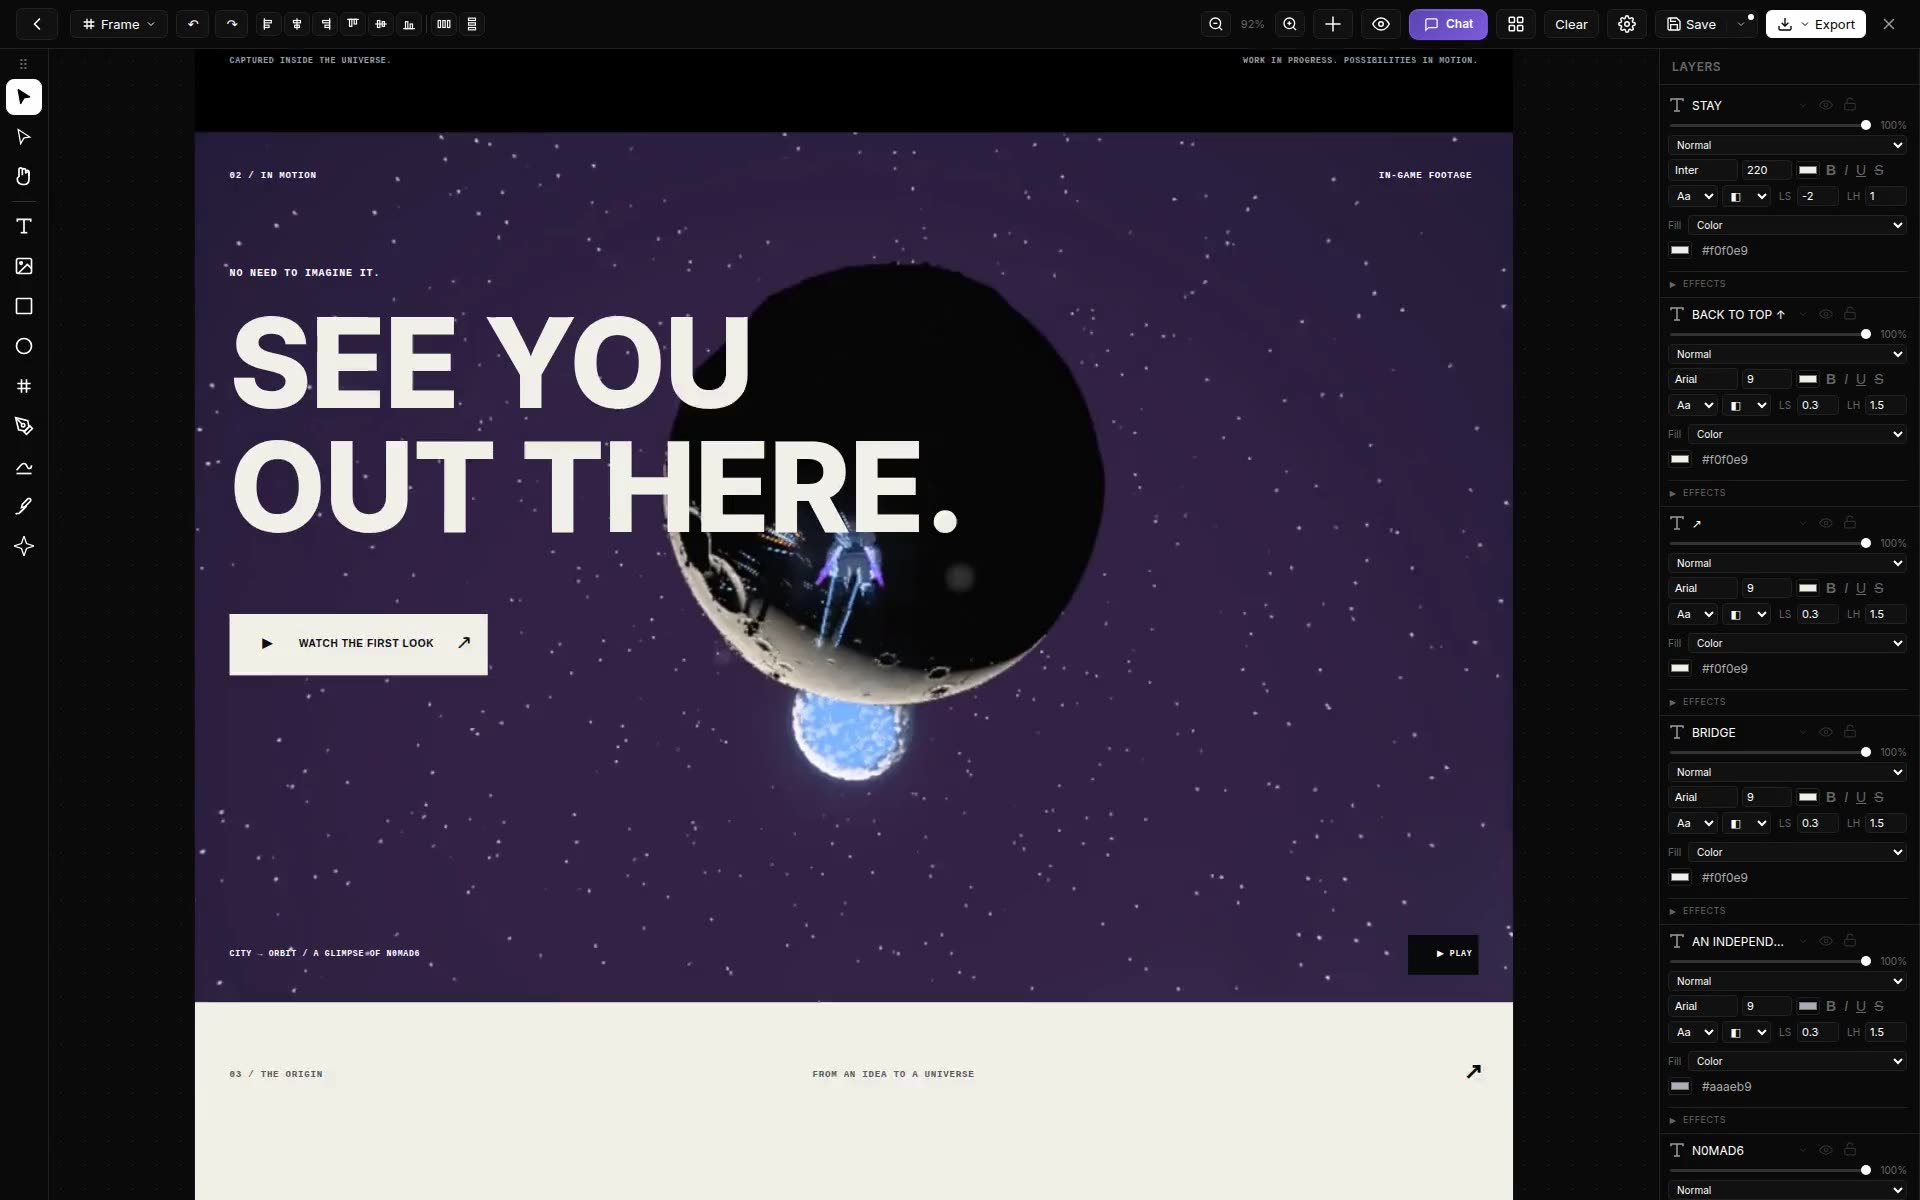Click the Clear button

[1571, 24]
